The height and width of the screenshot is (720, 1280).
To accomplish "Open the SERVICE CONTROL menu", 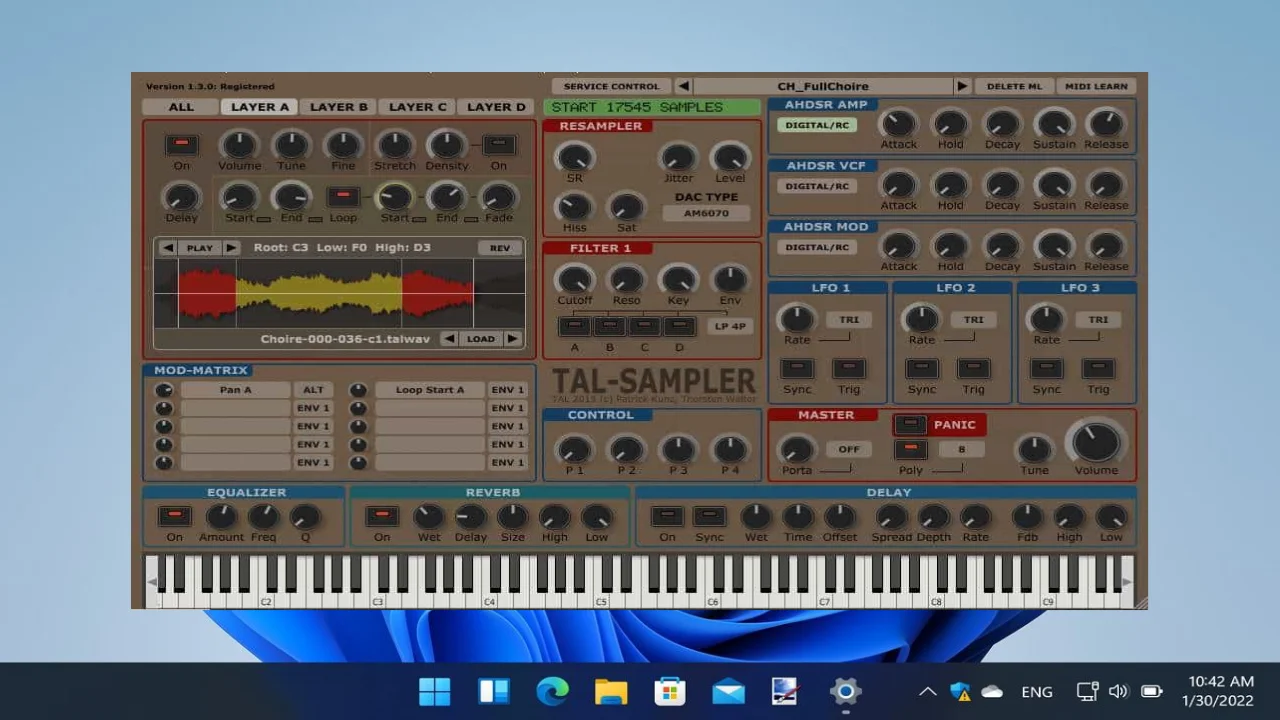I will (x=611, y=86).
